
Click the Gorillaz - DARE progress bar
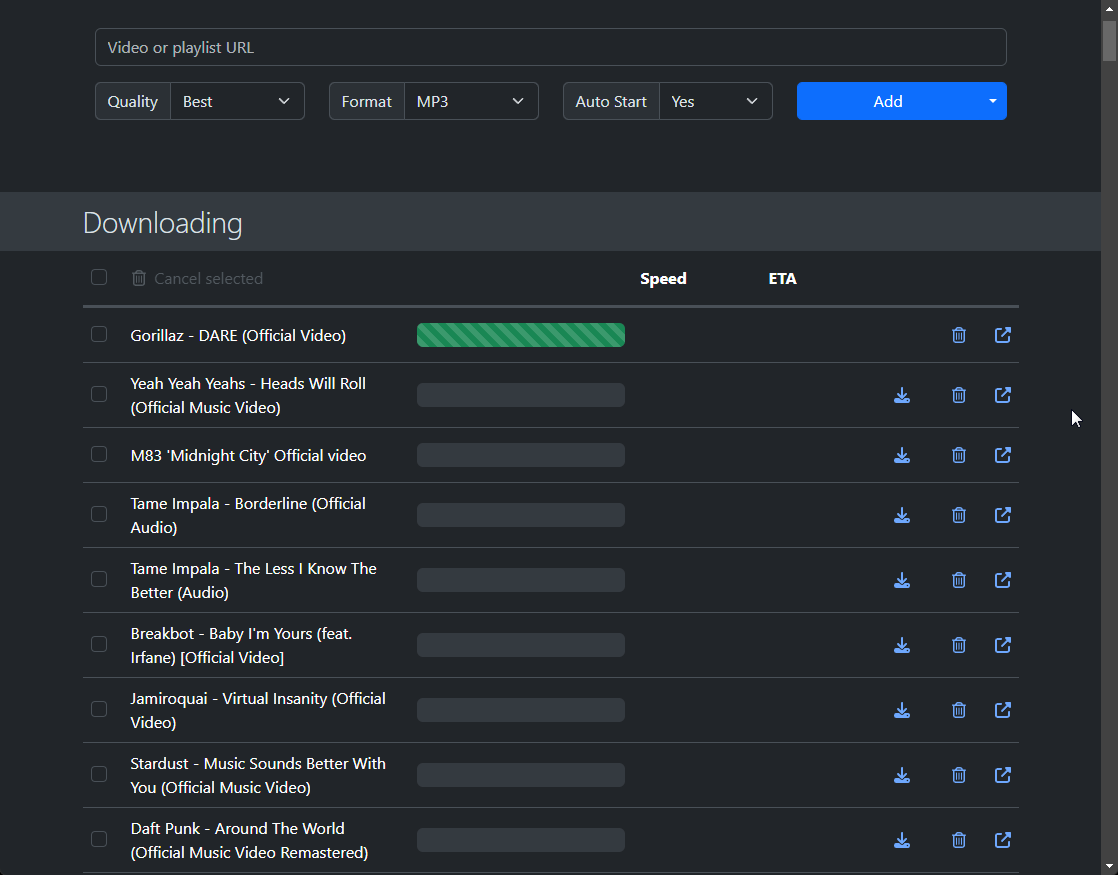click(x=520, y=335)
